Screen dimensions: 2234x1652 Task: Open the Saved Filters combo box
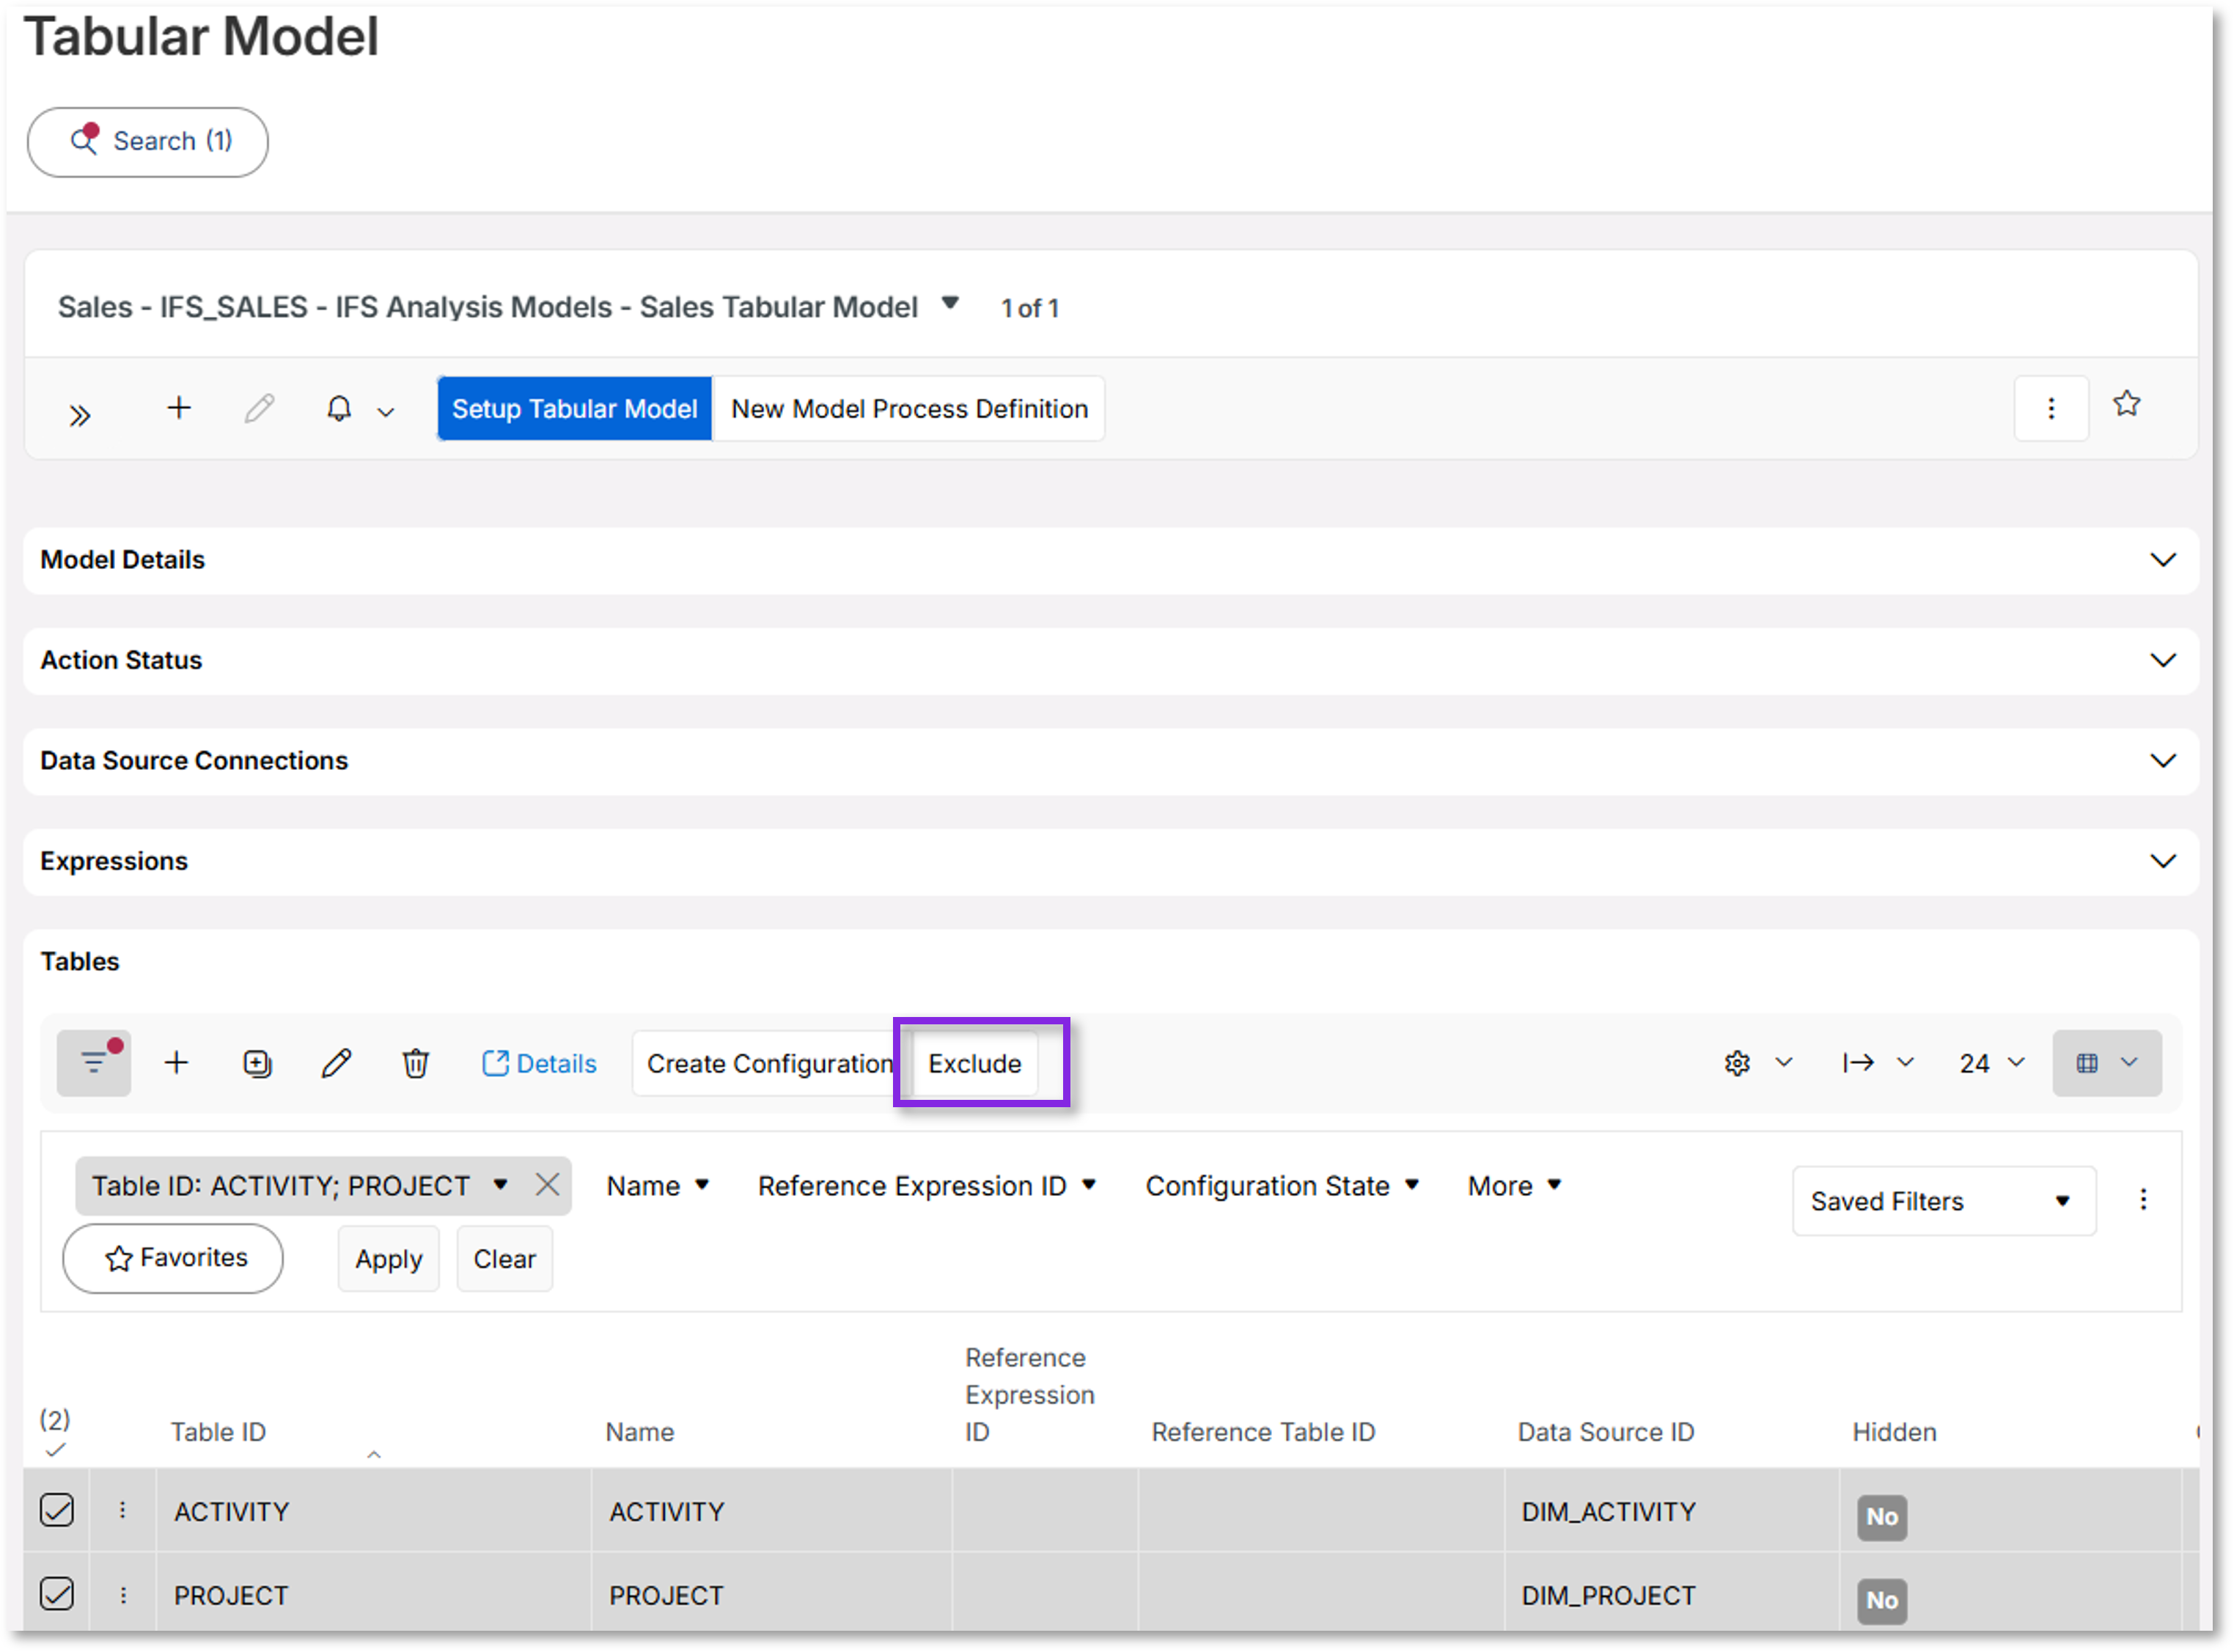click(x=1944, y=1201)
